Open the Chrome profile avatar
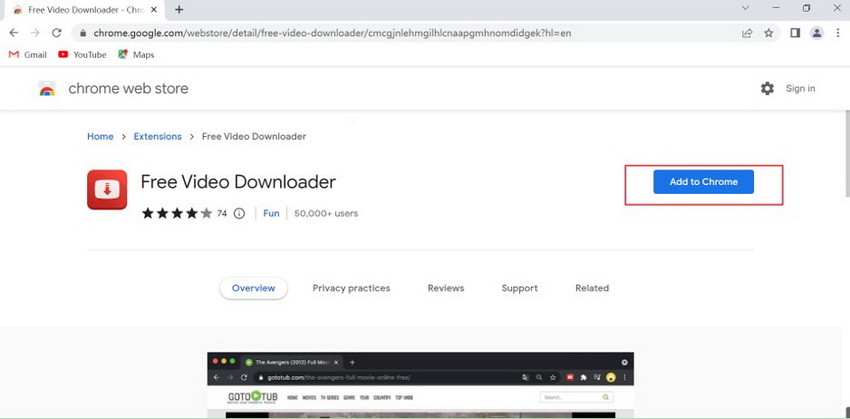850x419 pixels. [x=816, y=33]
